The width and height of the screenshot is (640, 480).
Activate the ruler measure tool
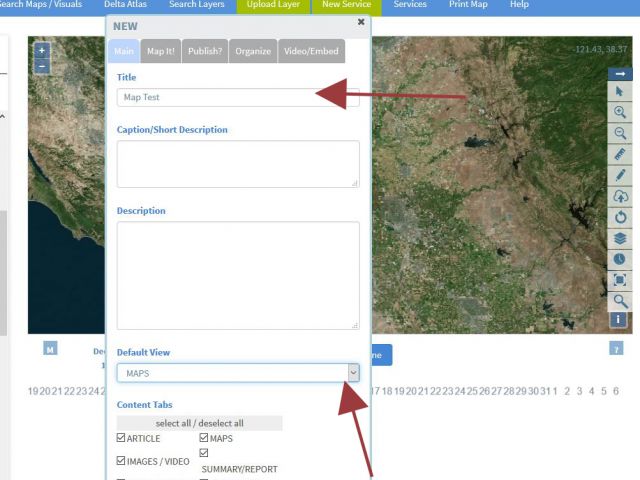click(x=620, y=155)
